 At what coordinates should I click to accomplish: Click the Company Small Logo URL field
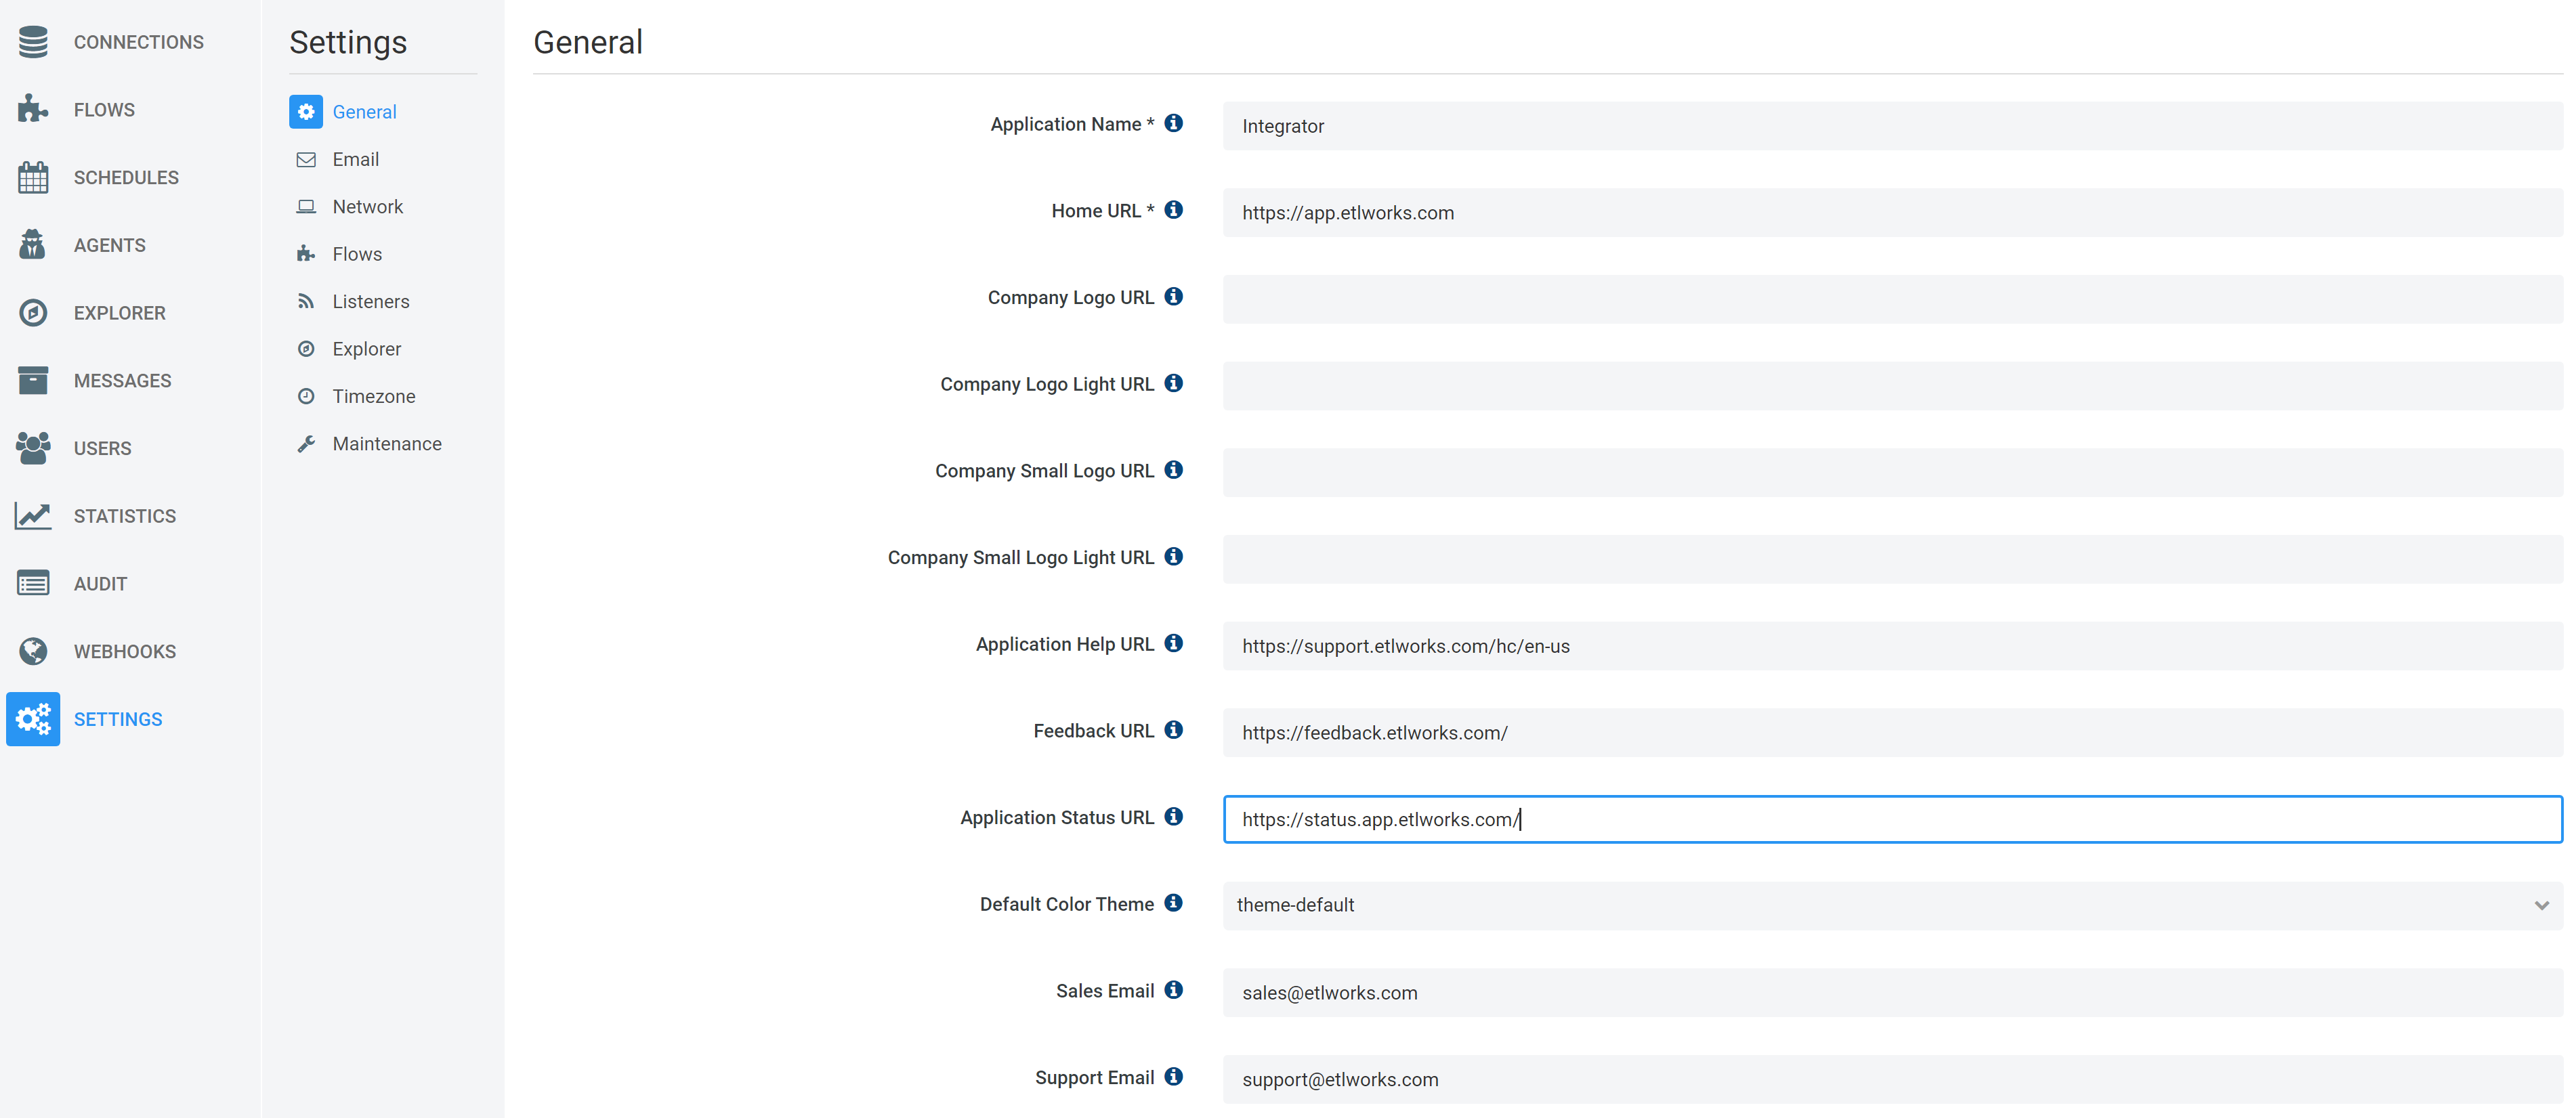[1892, 473]
